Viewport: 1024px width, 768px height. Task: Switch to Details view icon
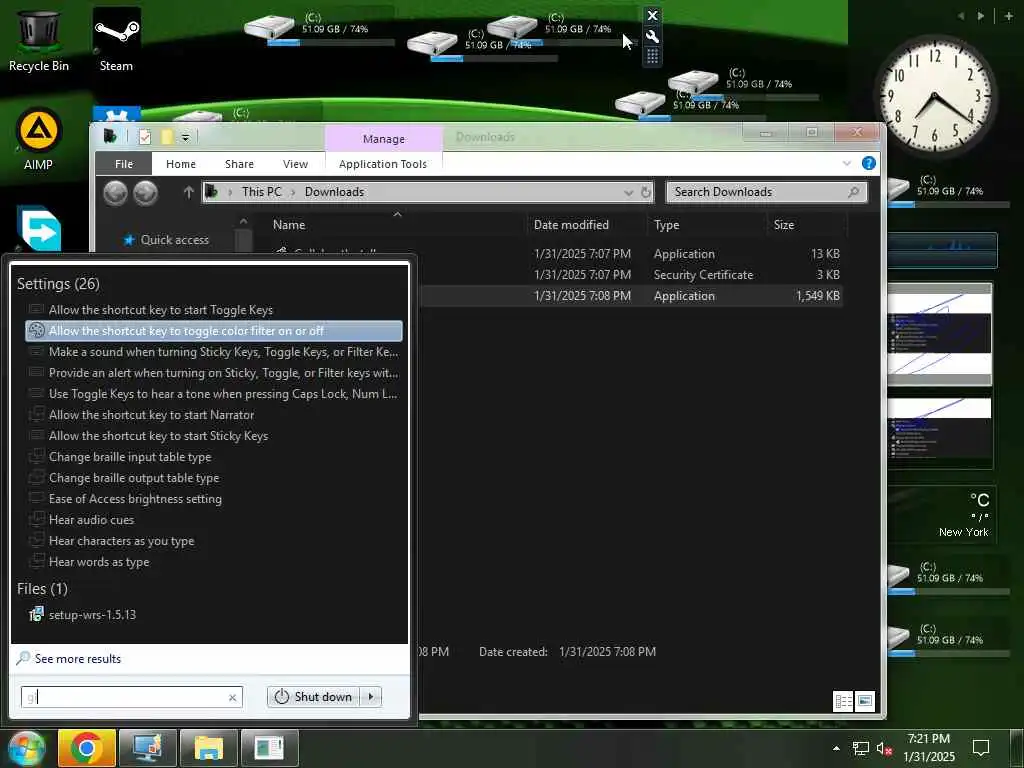[x=843, y=701]
